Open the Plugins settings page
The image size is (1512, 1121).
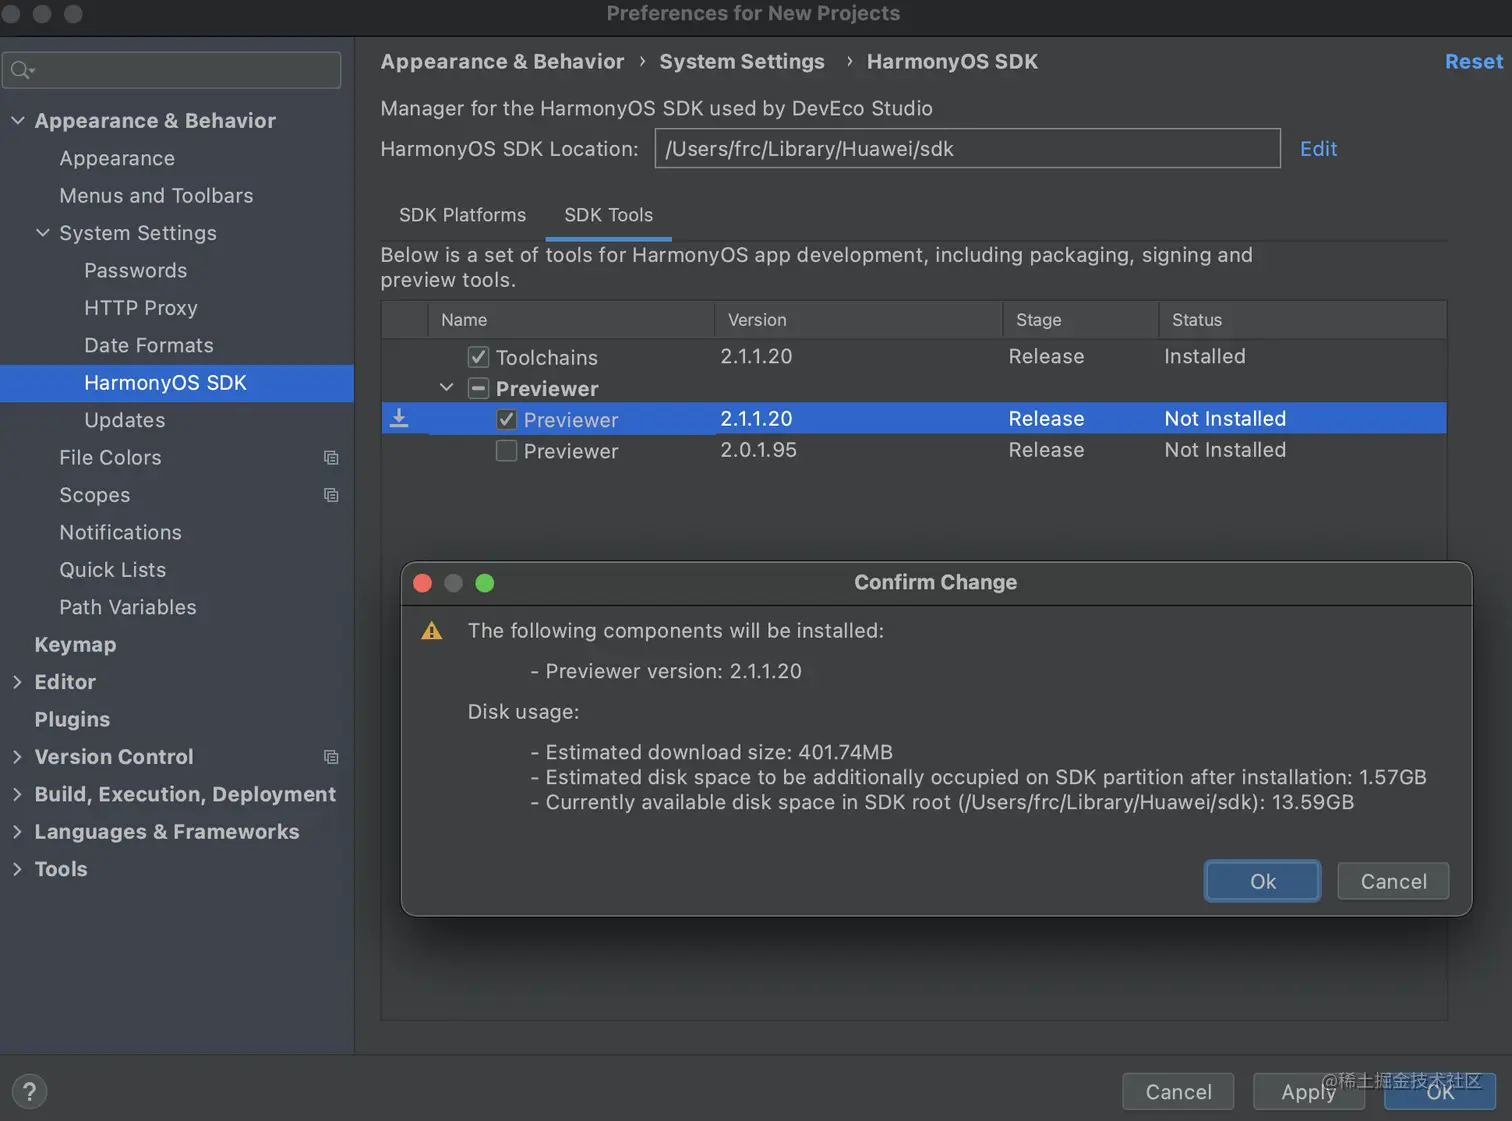[72, 719]
